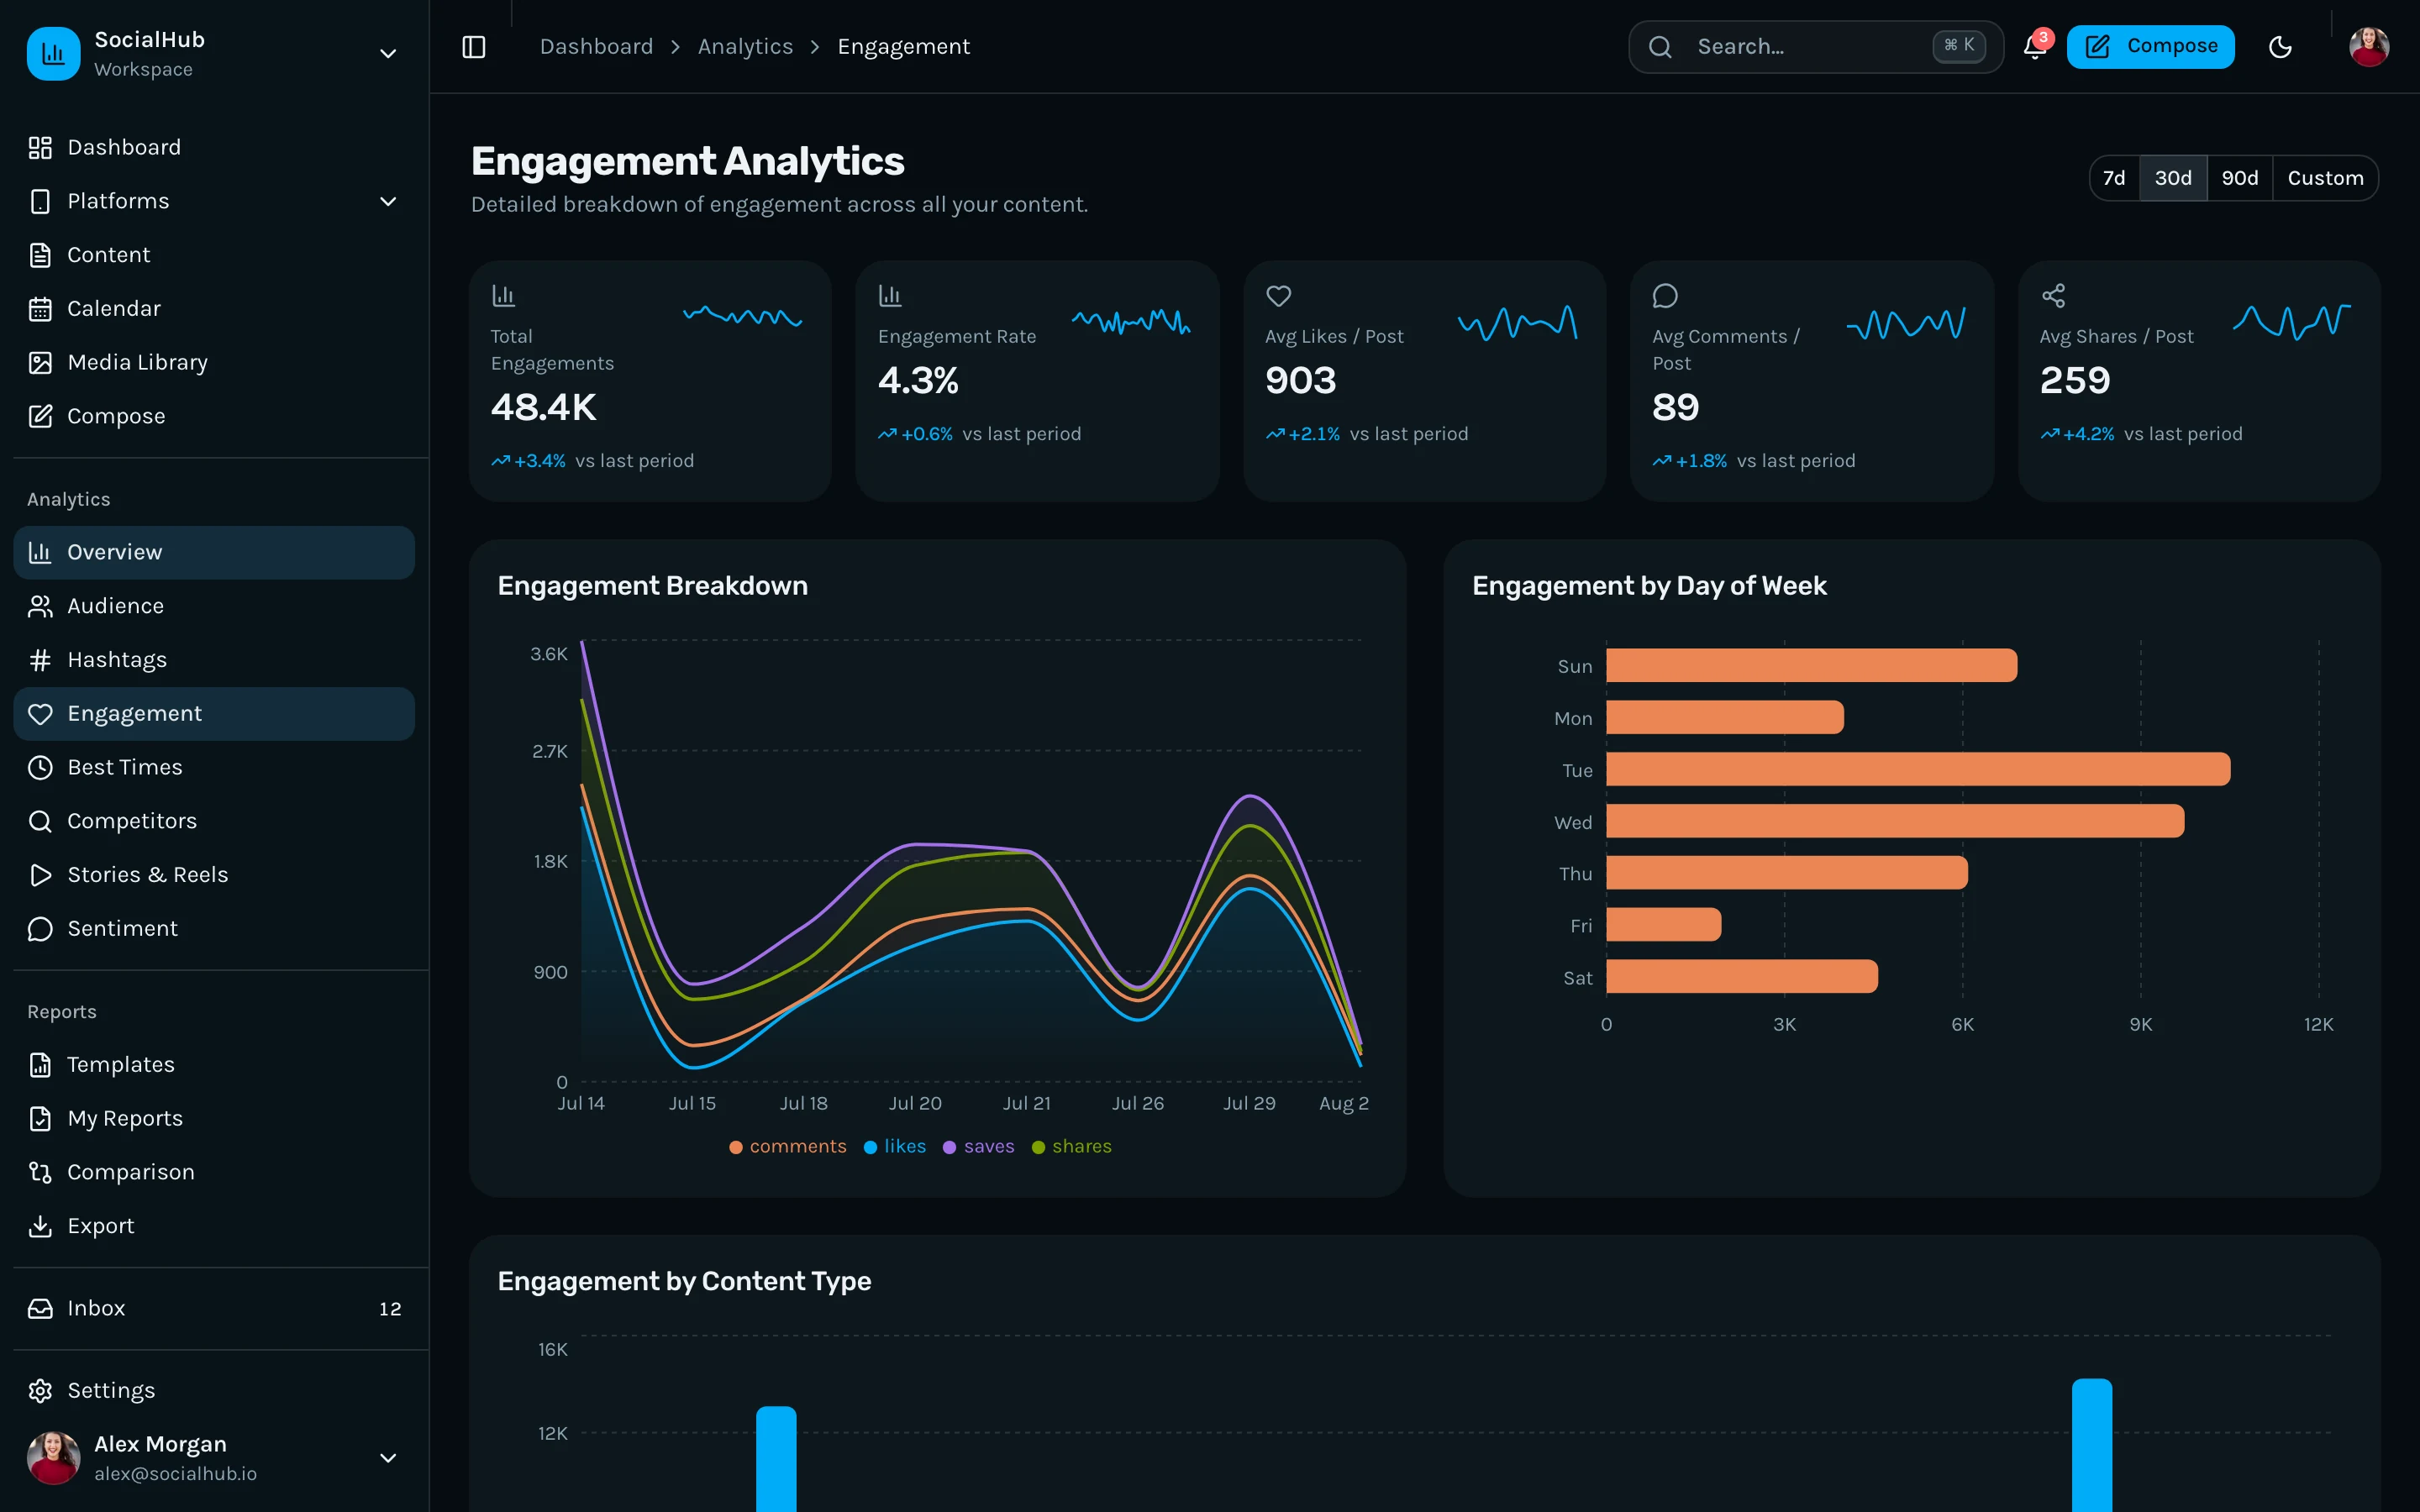Screen dimensions: 2420x1512
Task: Select the Custom time range
Action: tap(2326, 178)
